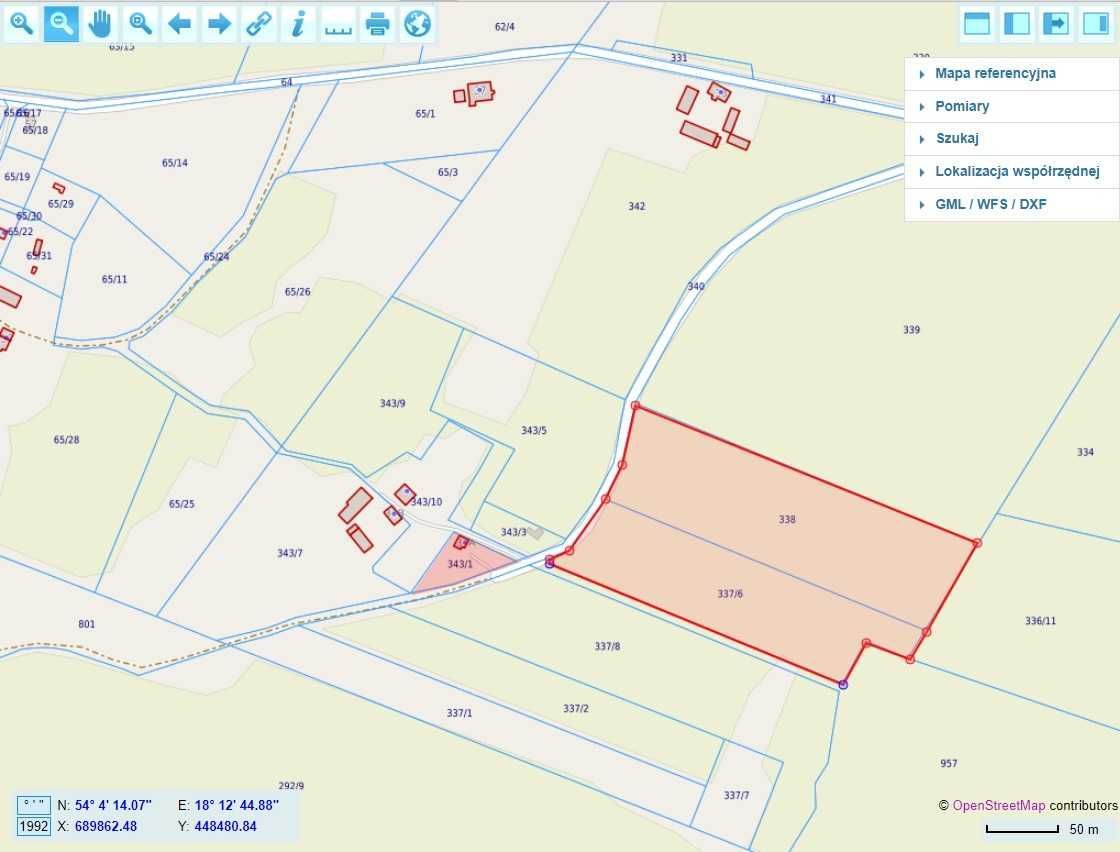This screenshot has width=1120, height=852.
Task: Activate the info identify tool
Action: tap(299, 24)
